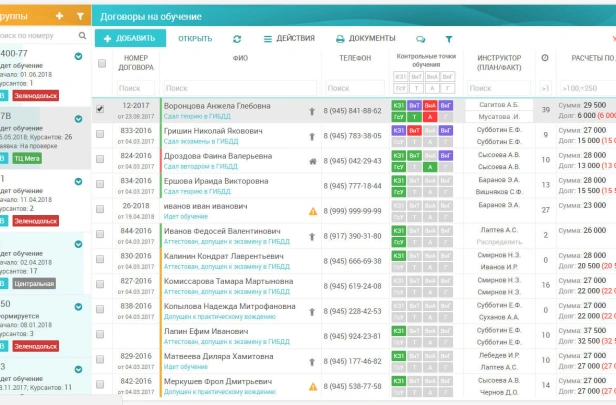Click the table filter funnel icon
The height and width of the screenshot is (405, 616).
[x=449, y=38]
